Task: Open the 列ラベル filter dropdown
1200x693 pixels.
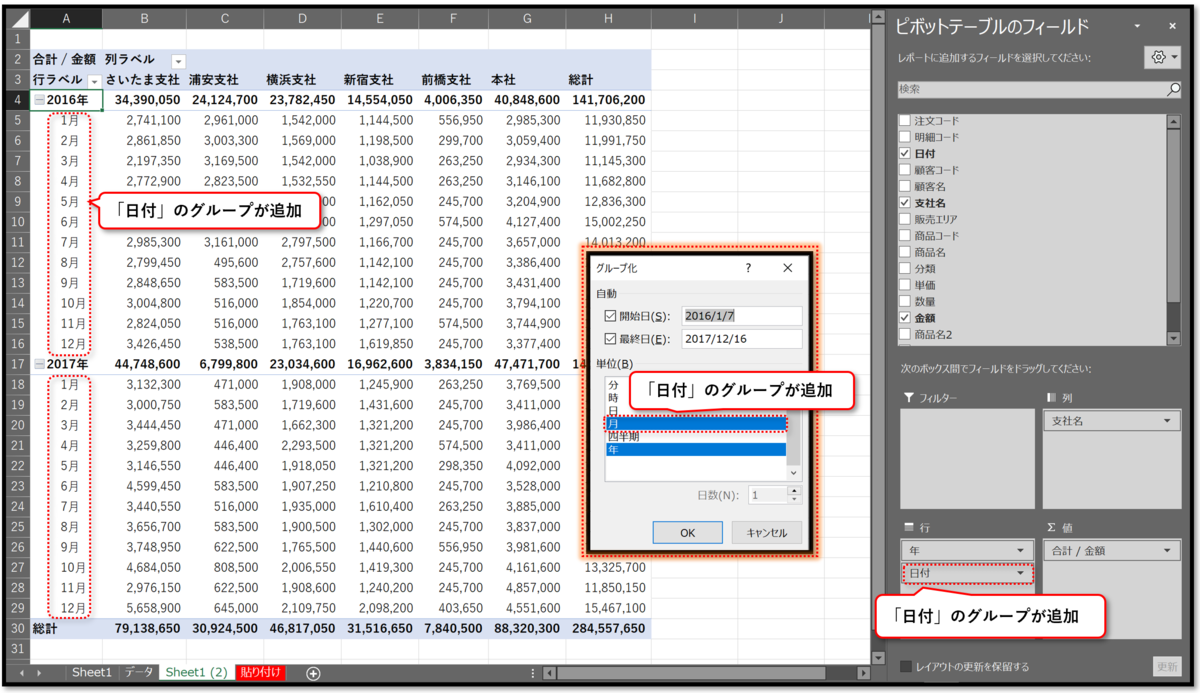Action: point(178,60)
